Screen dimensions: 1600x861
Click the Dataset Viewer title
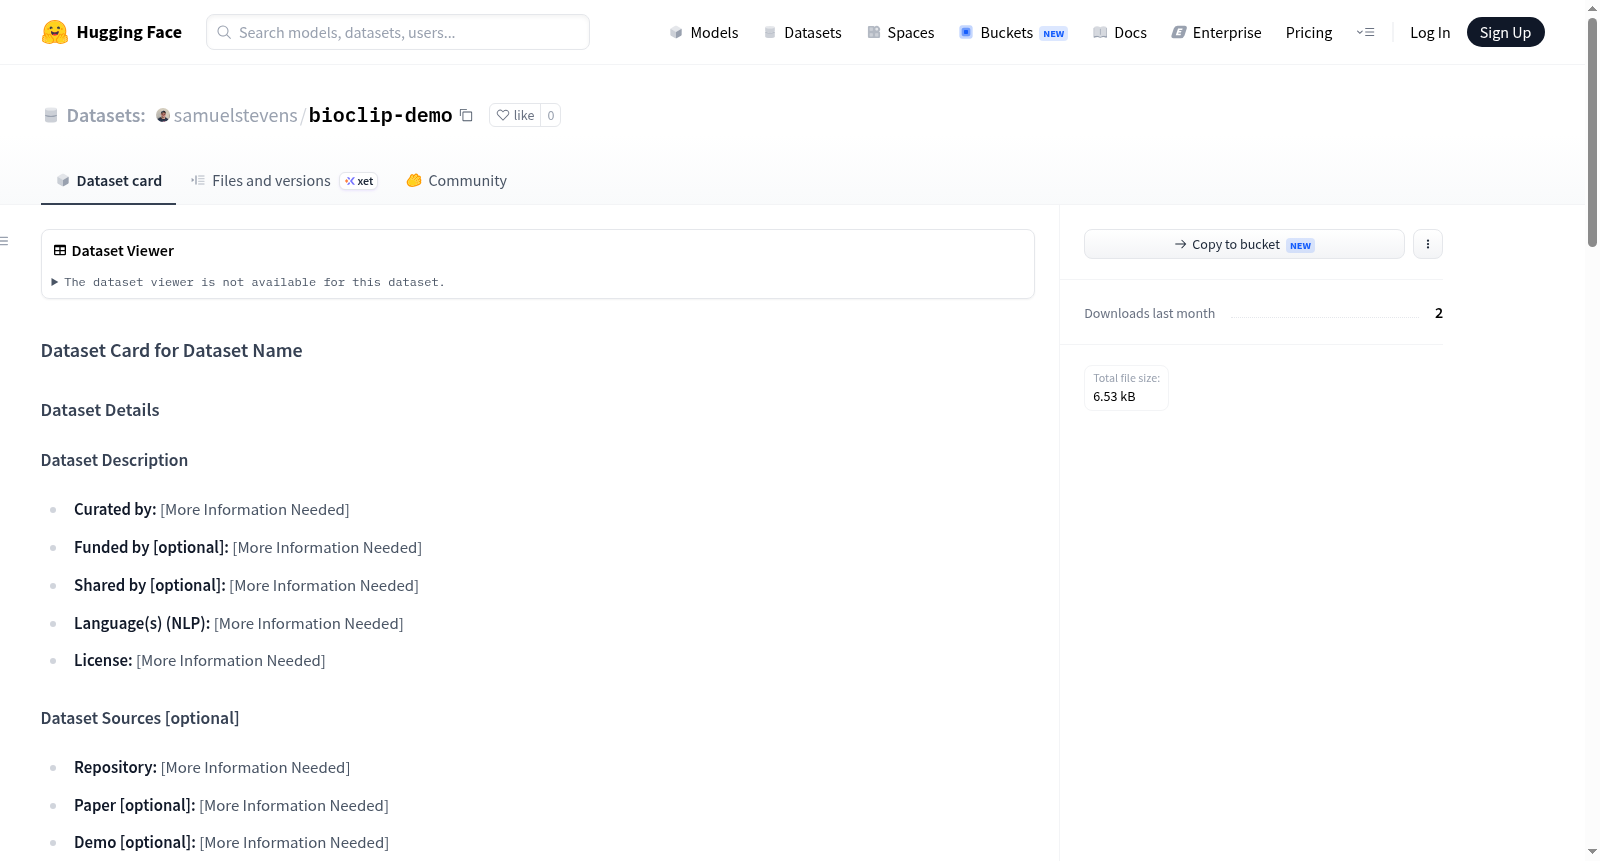(123, 250)
